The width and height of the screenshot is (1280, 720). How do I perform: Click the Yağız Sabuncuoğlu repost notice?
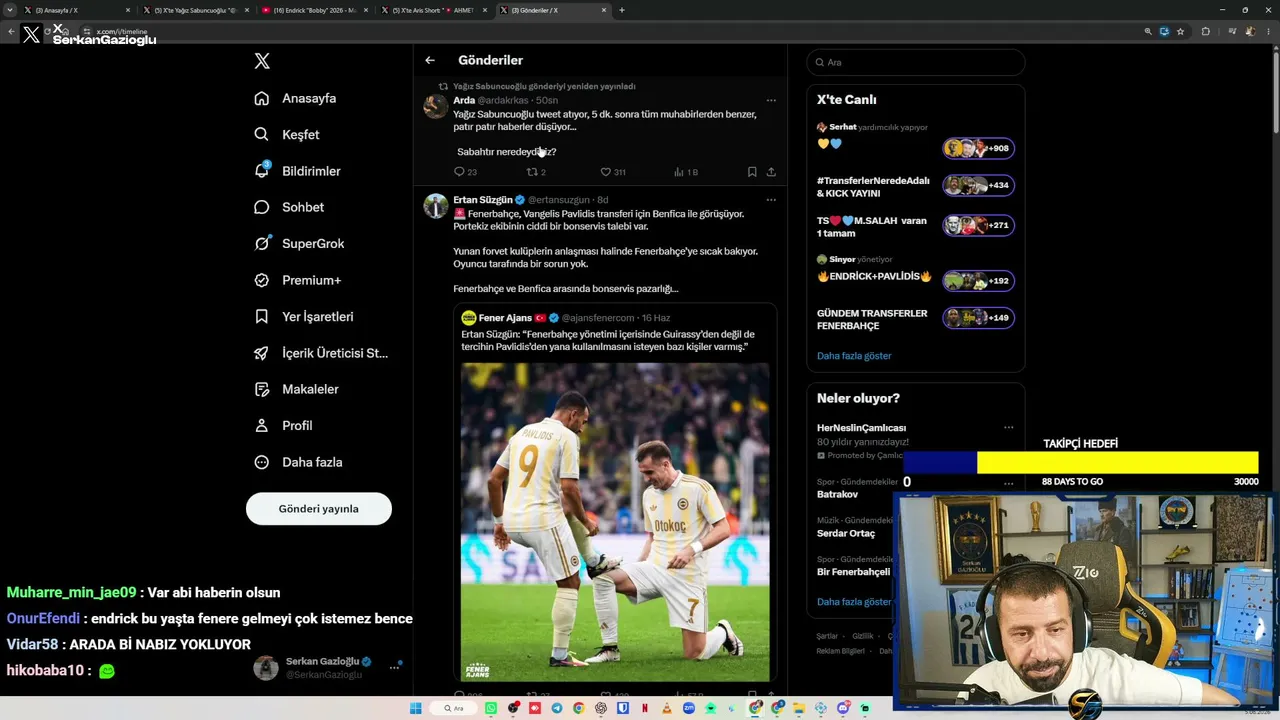[x=544, y=87]
